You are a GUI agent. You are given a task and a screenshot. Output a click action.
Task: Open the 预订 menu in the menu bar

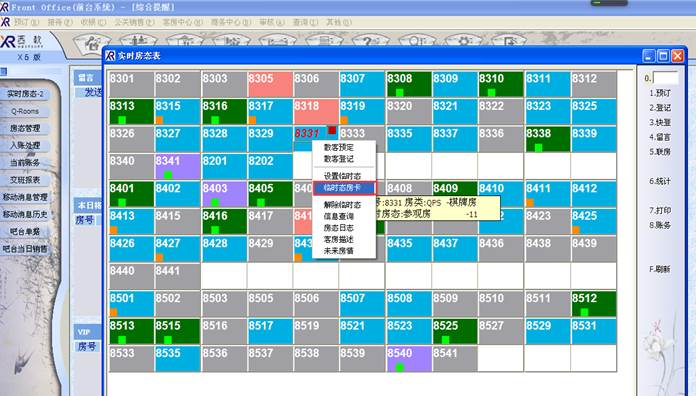[26, 22]
